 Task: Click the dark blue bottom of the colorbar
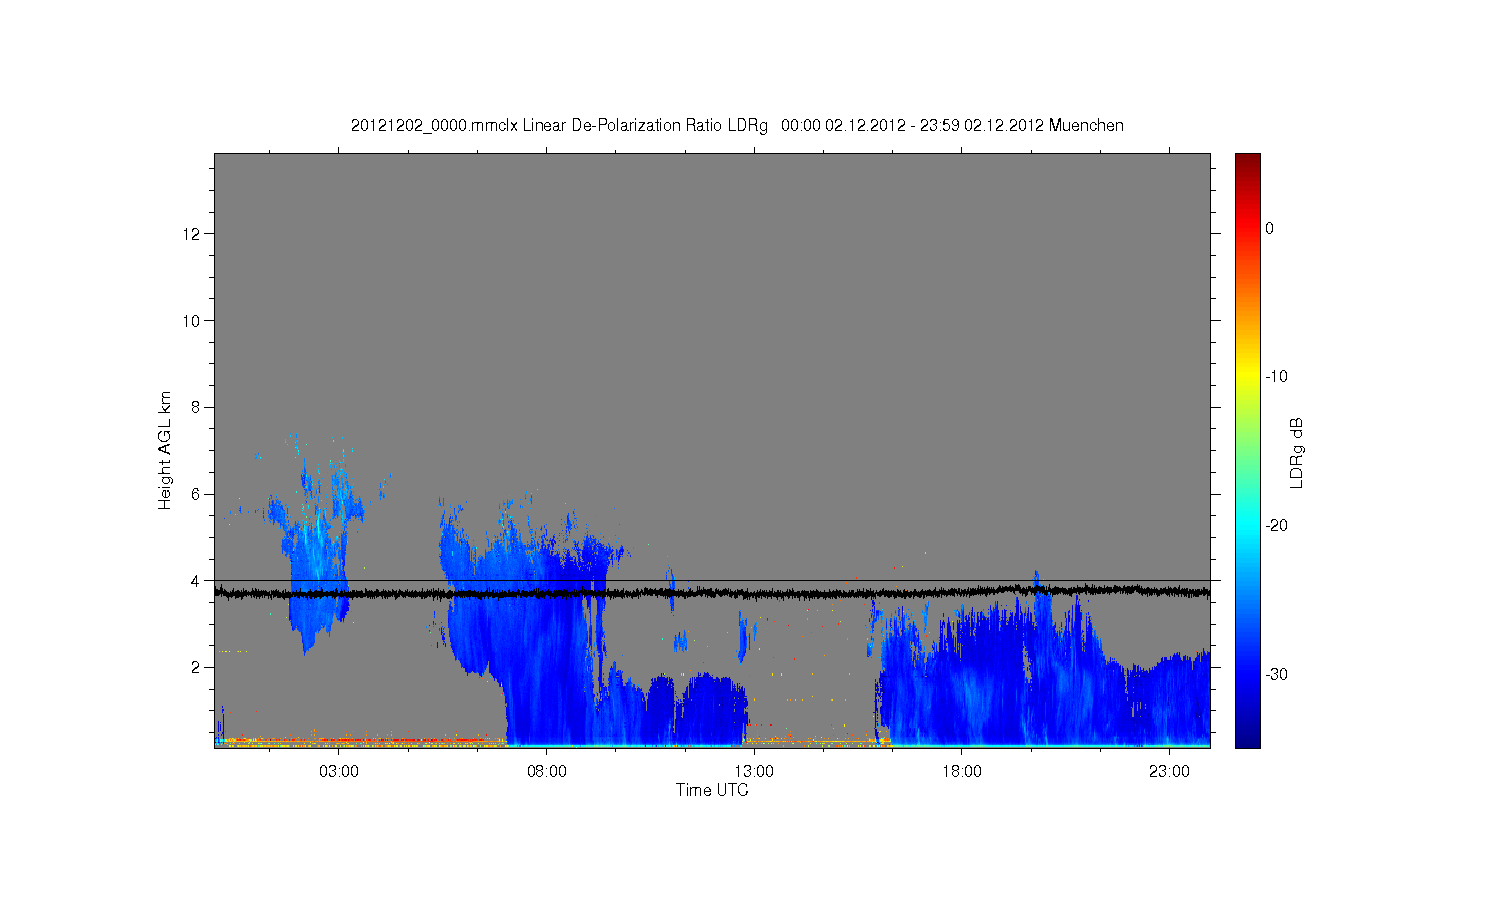[x=1247, y=738]
